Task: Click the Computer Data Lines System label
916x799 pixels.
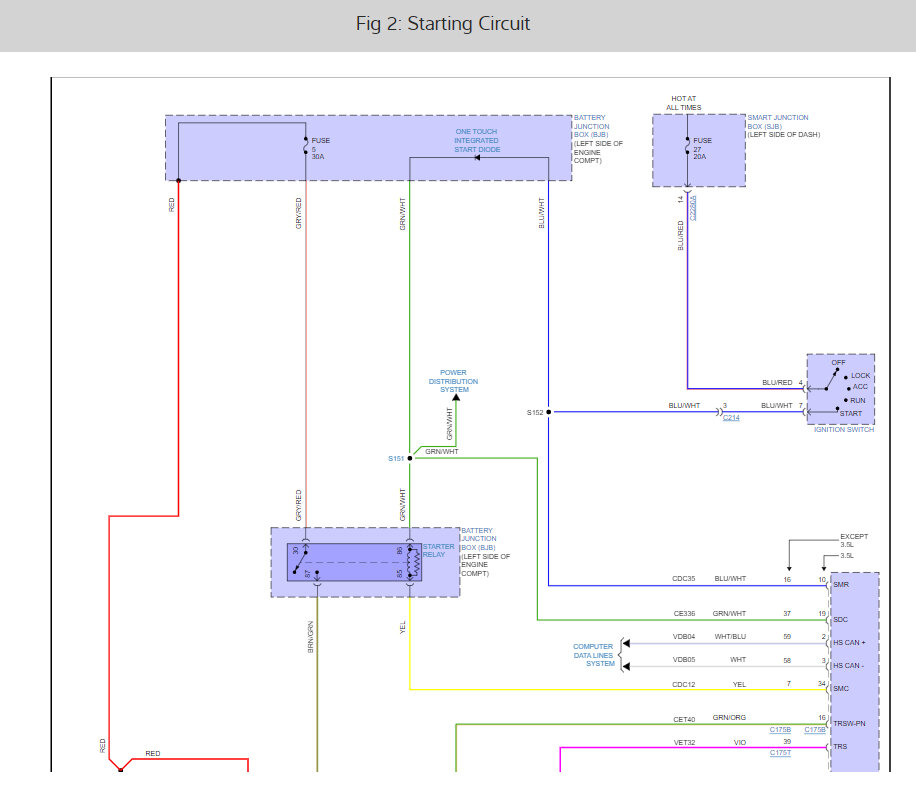Action: tap(593, 655)
